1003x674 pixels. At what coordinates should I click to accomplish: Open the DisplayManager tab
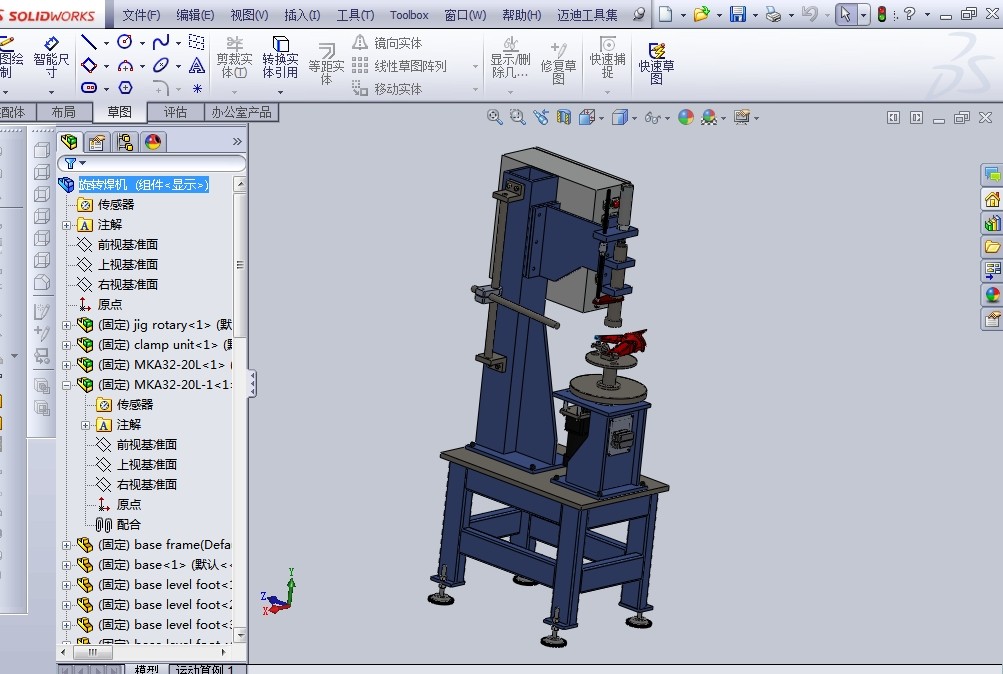[153, 142]
